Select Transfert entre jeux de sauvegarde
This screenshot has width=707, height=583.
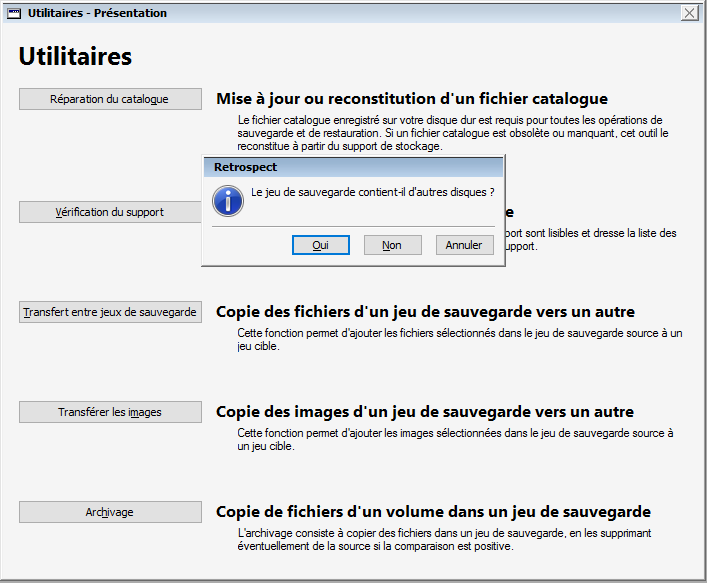pos(109,312)
